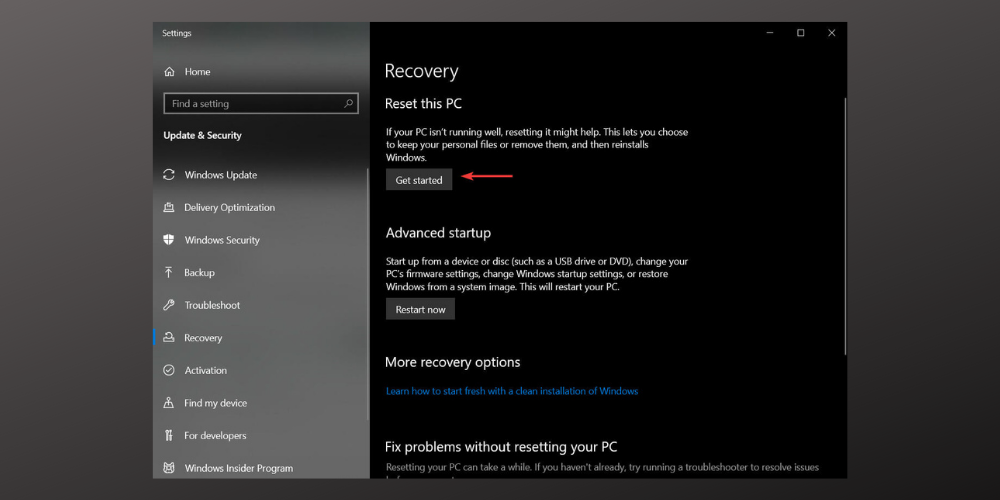
Task: Click the Troubleshoot wrench icon
Action: click(x=168, y=305)
